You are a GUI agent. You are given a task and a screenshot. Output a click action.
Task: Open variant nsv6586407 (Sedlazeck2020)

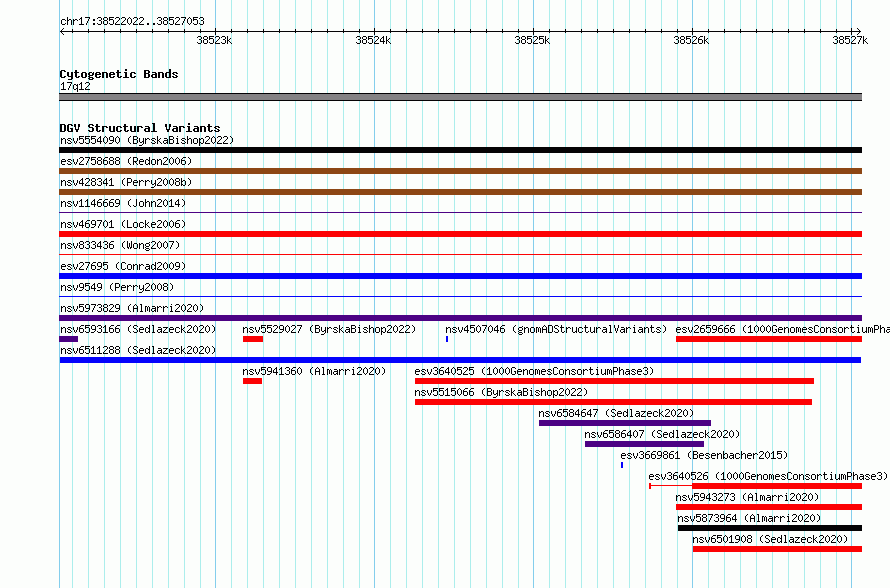point(662,434)
